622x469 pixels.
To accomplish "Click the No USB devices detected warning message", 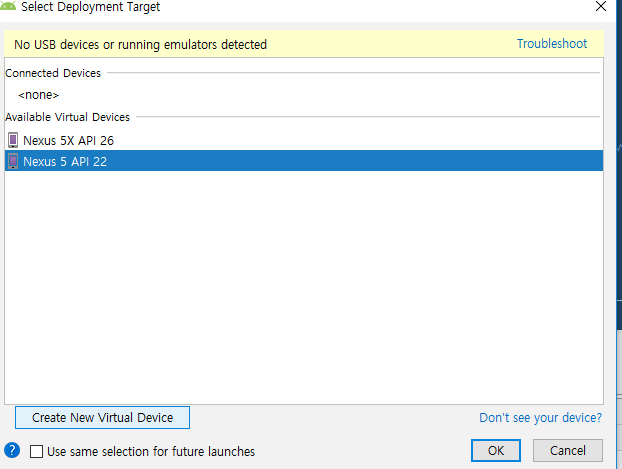I will point(140,44).
